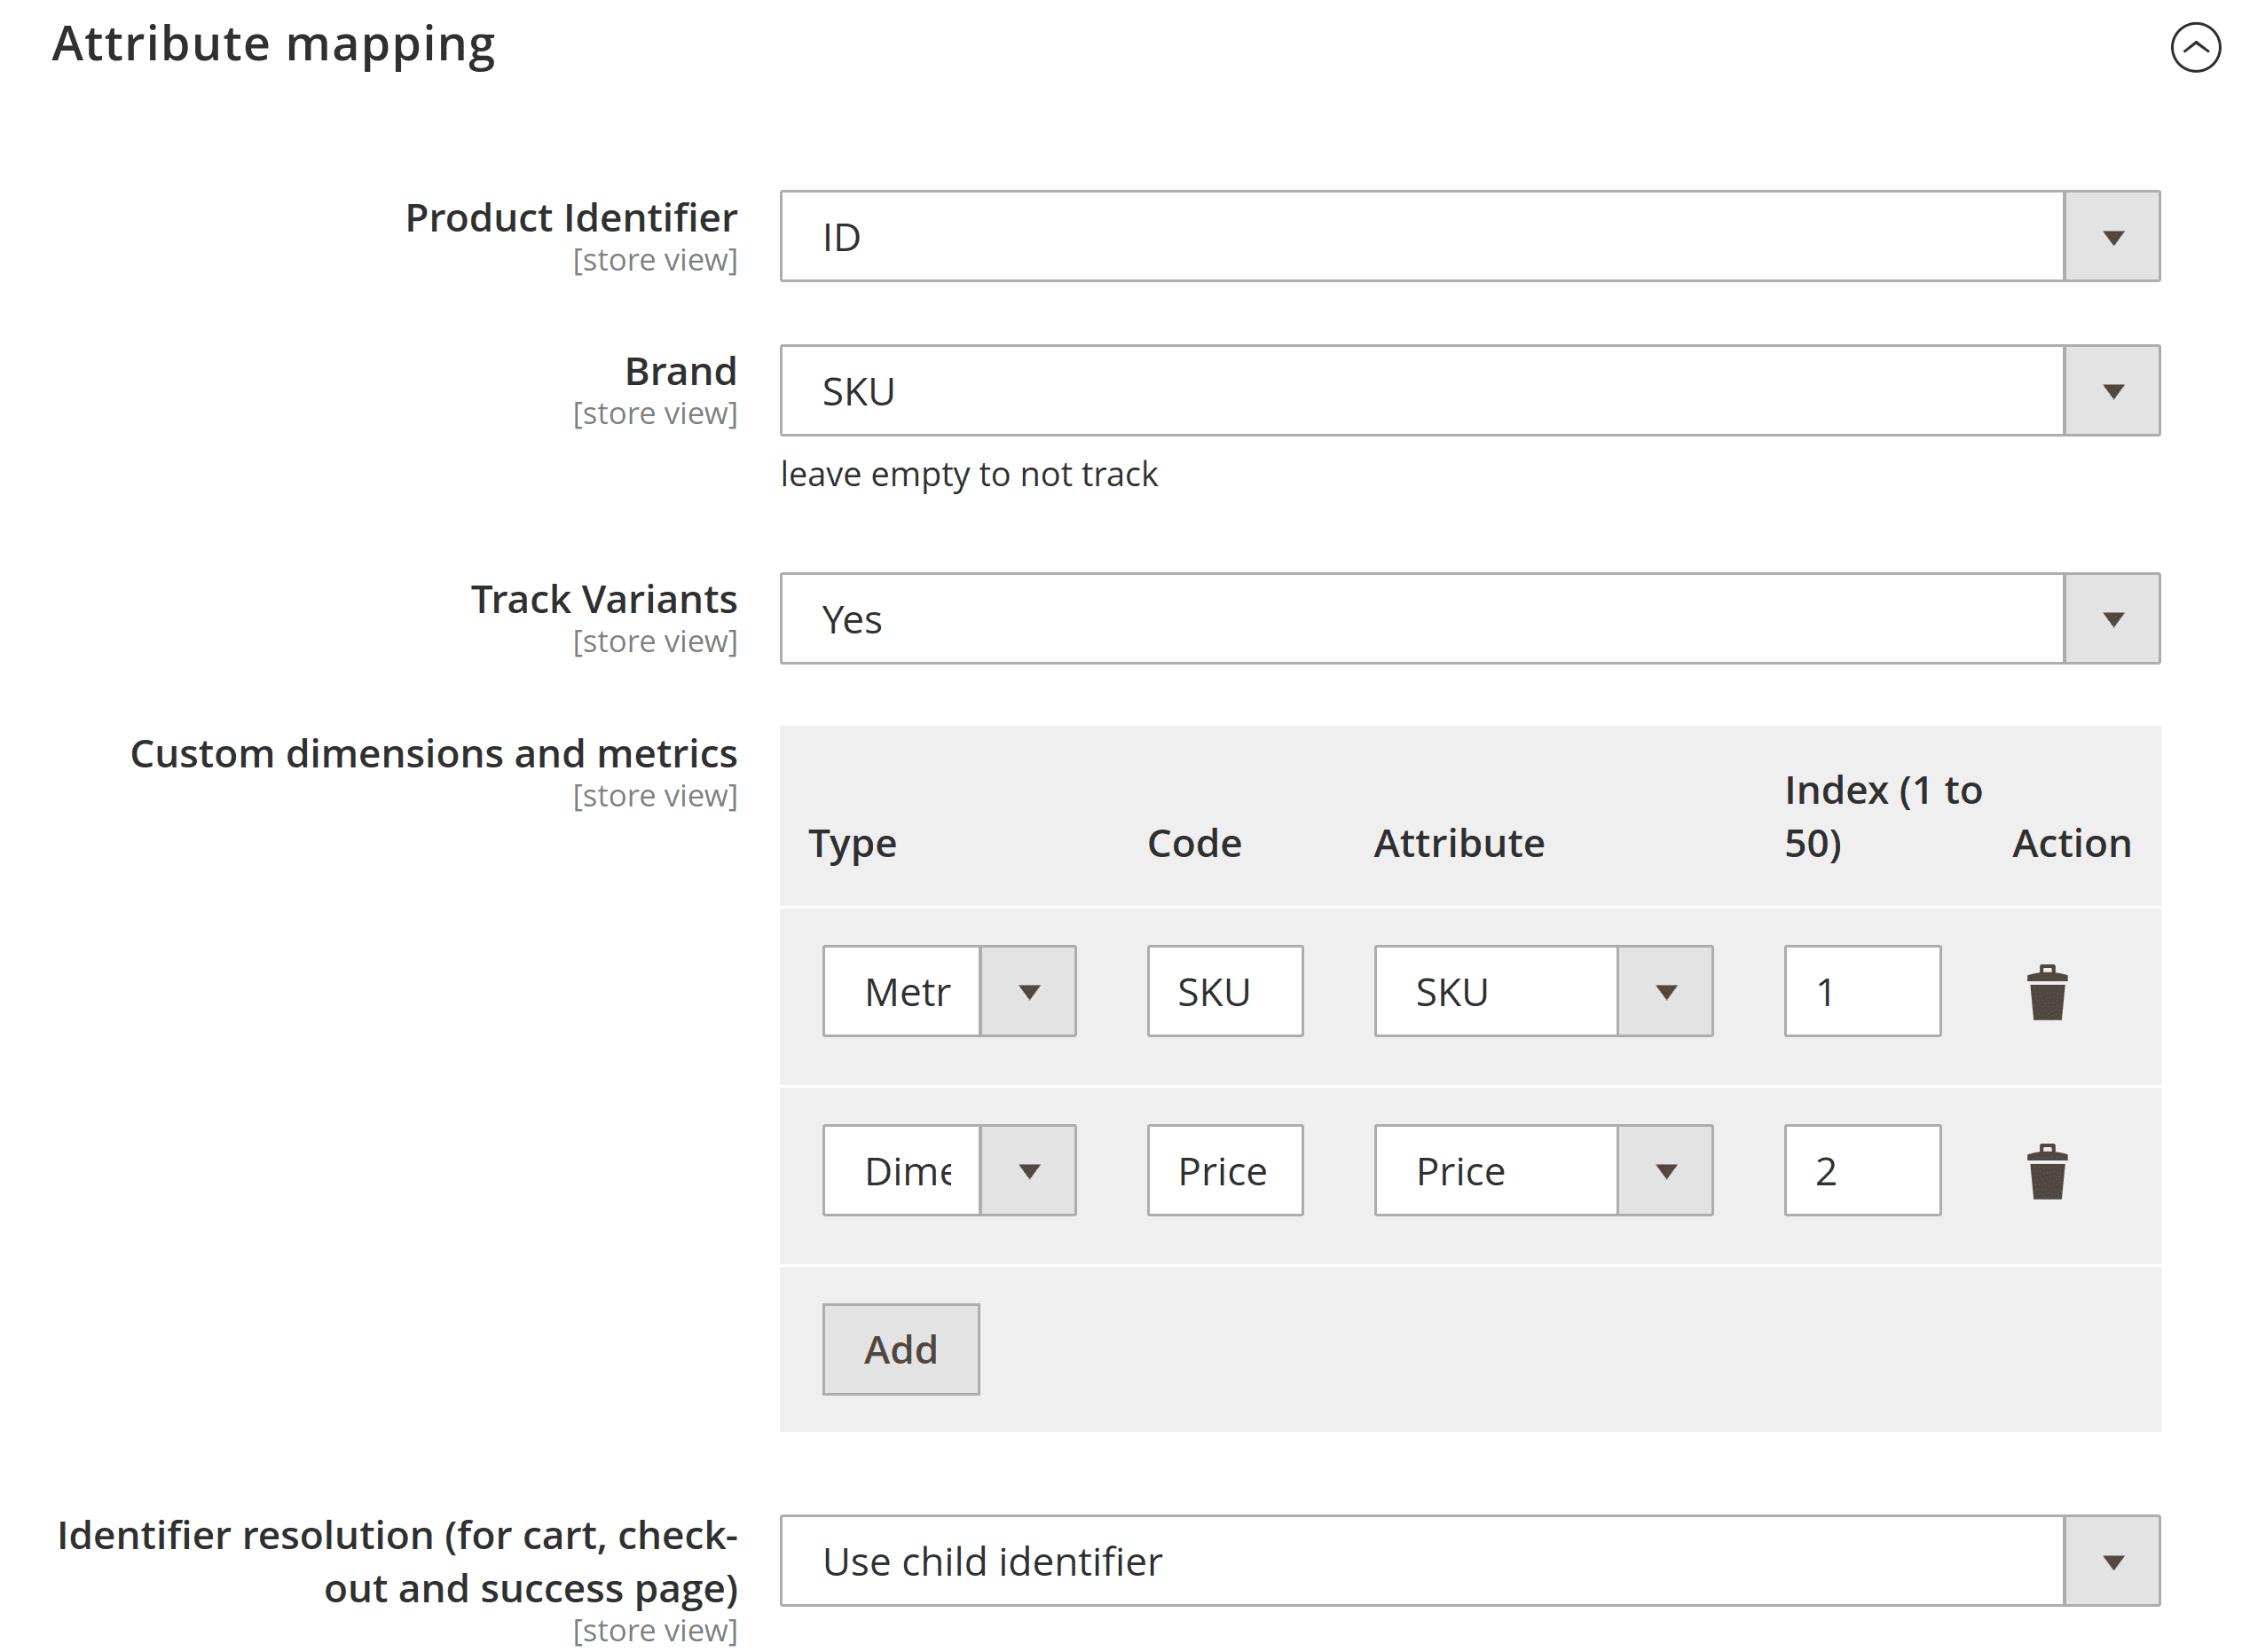The height and width of the screenshot is (1652, 2242).
Task: Click the Track Variants label
Action: point(604,599)
